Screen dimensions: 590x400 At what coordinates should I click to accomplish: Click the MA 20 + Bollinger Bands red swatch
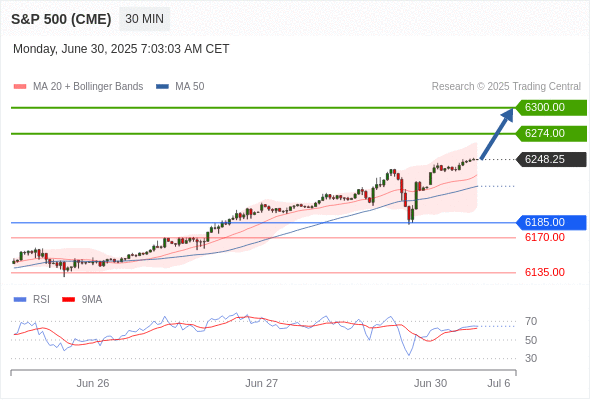pyautogui.click(x=20, y=87)
